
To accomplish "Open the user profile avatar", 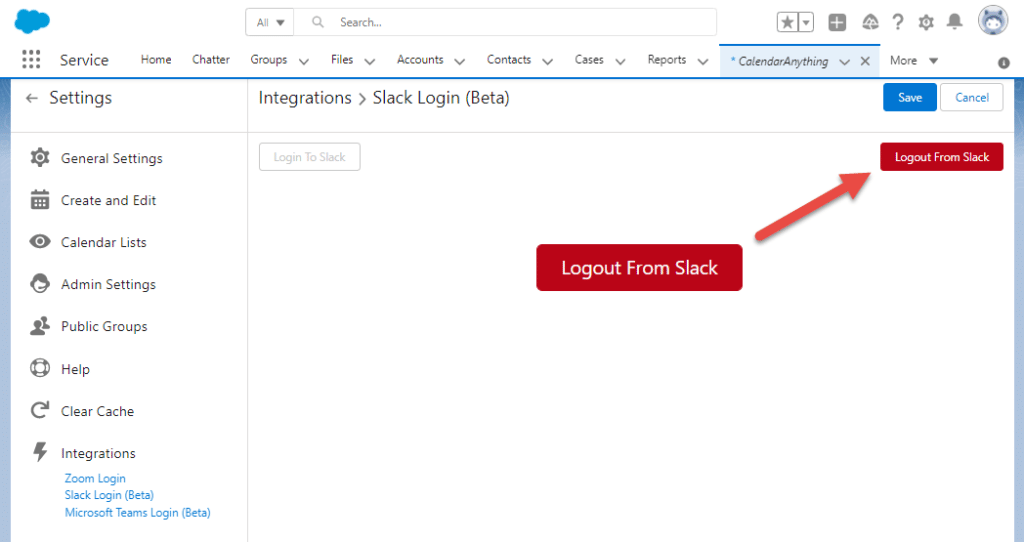I will pos(993,21).
